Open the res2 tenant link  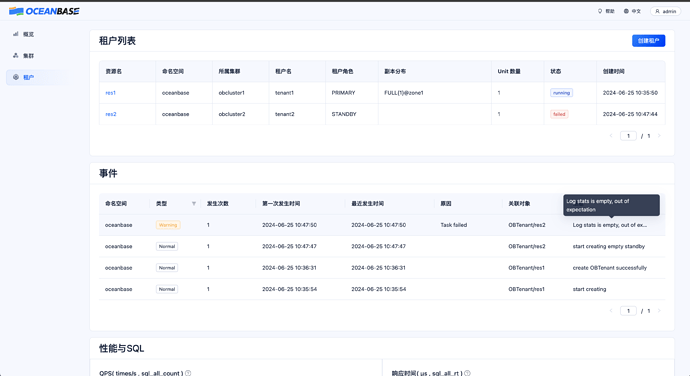tap(111, 114)
